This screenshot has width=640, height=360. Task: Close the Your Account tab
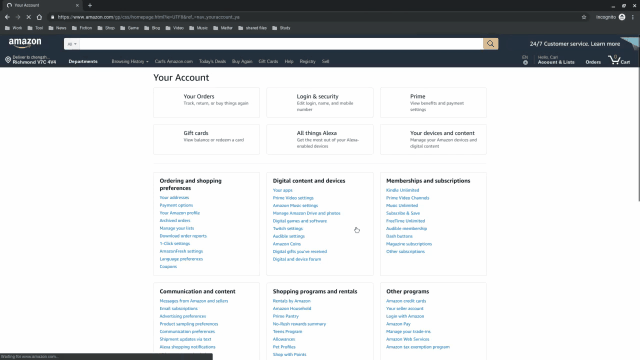pyautogui.click(x=77, y=5)
